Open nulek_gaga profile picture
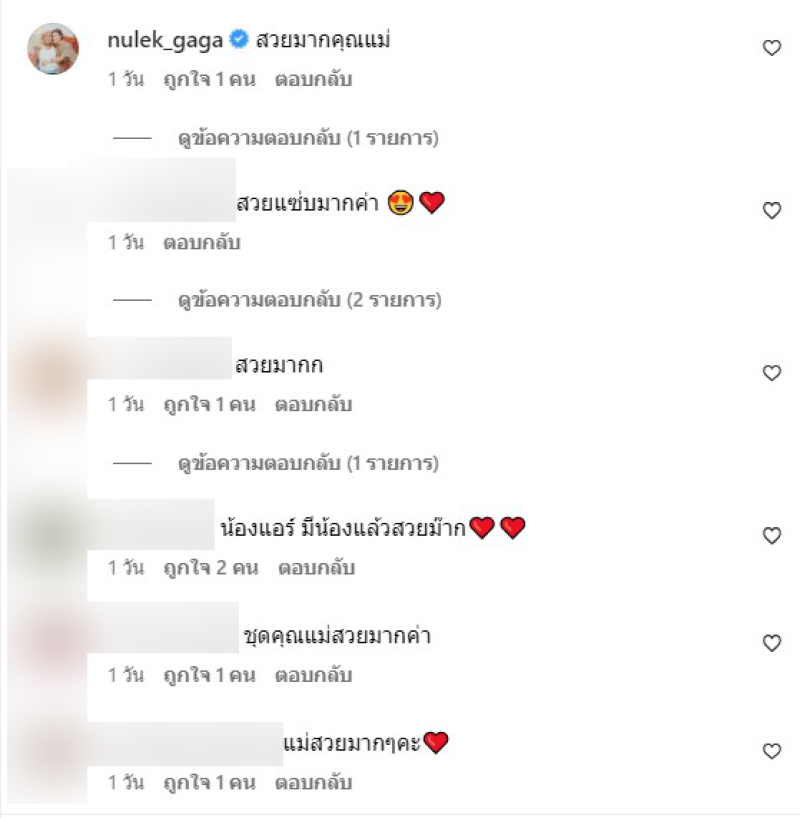This screenshot has height=818, width=800. (x=53, y=49)
